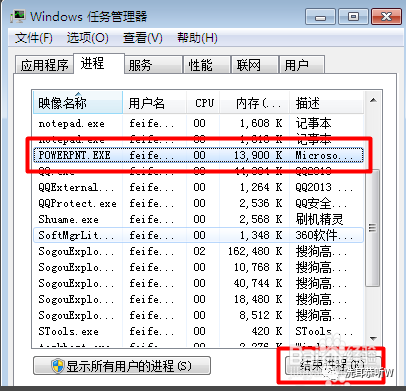406x391 pixels.
Task: Sort by 用户名 column header
Action: (x=155, y=103)
